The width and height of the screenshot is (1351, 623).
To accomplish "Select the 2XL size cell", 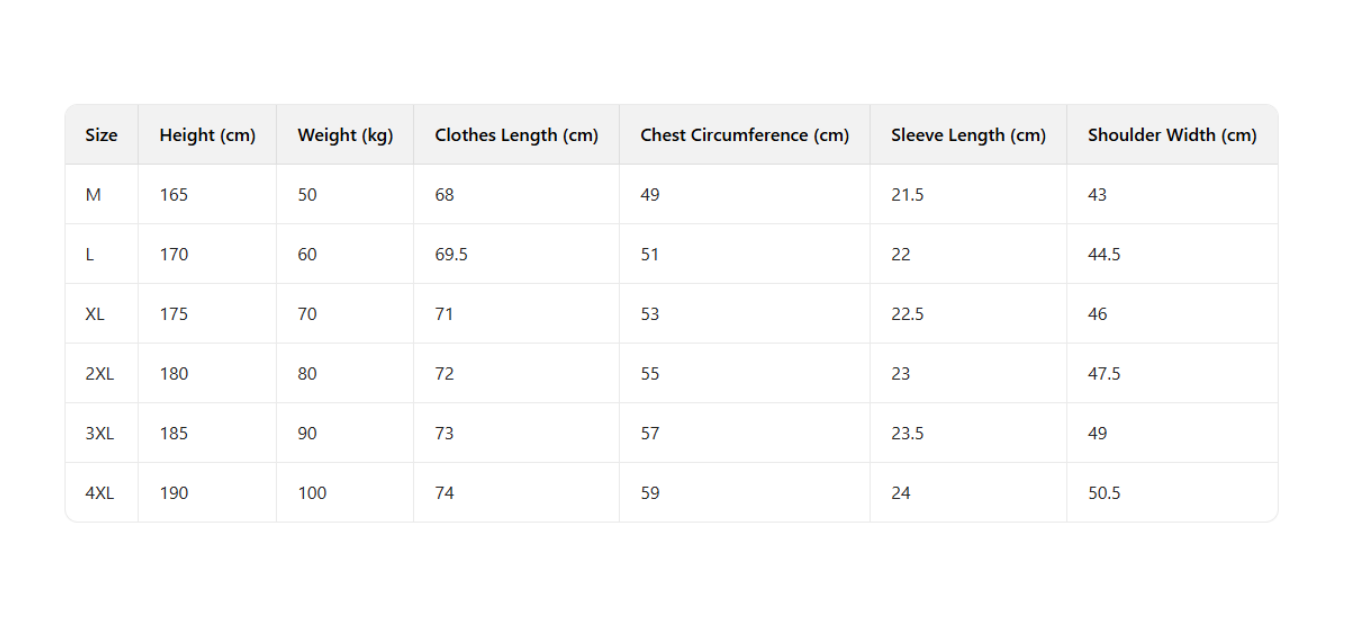I will (100, 374).
